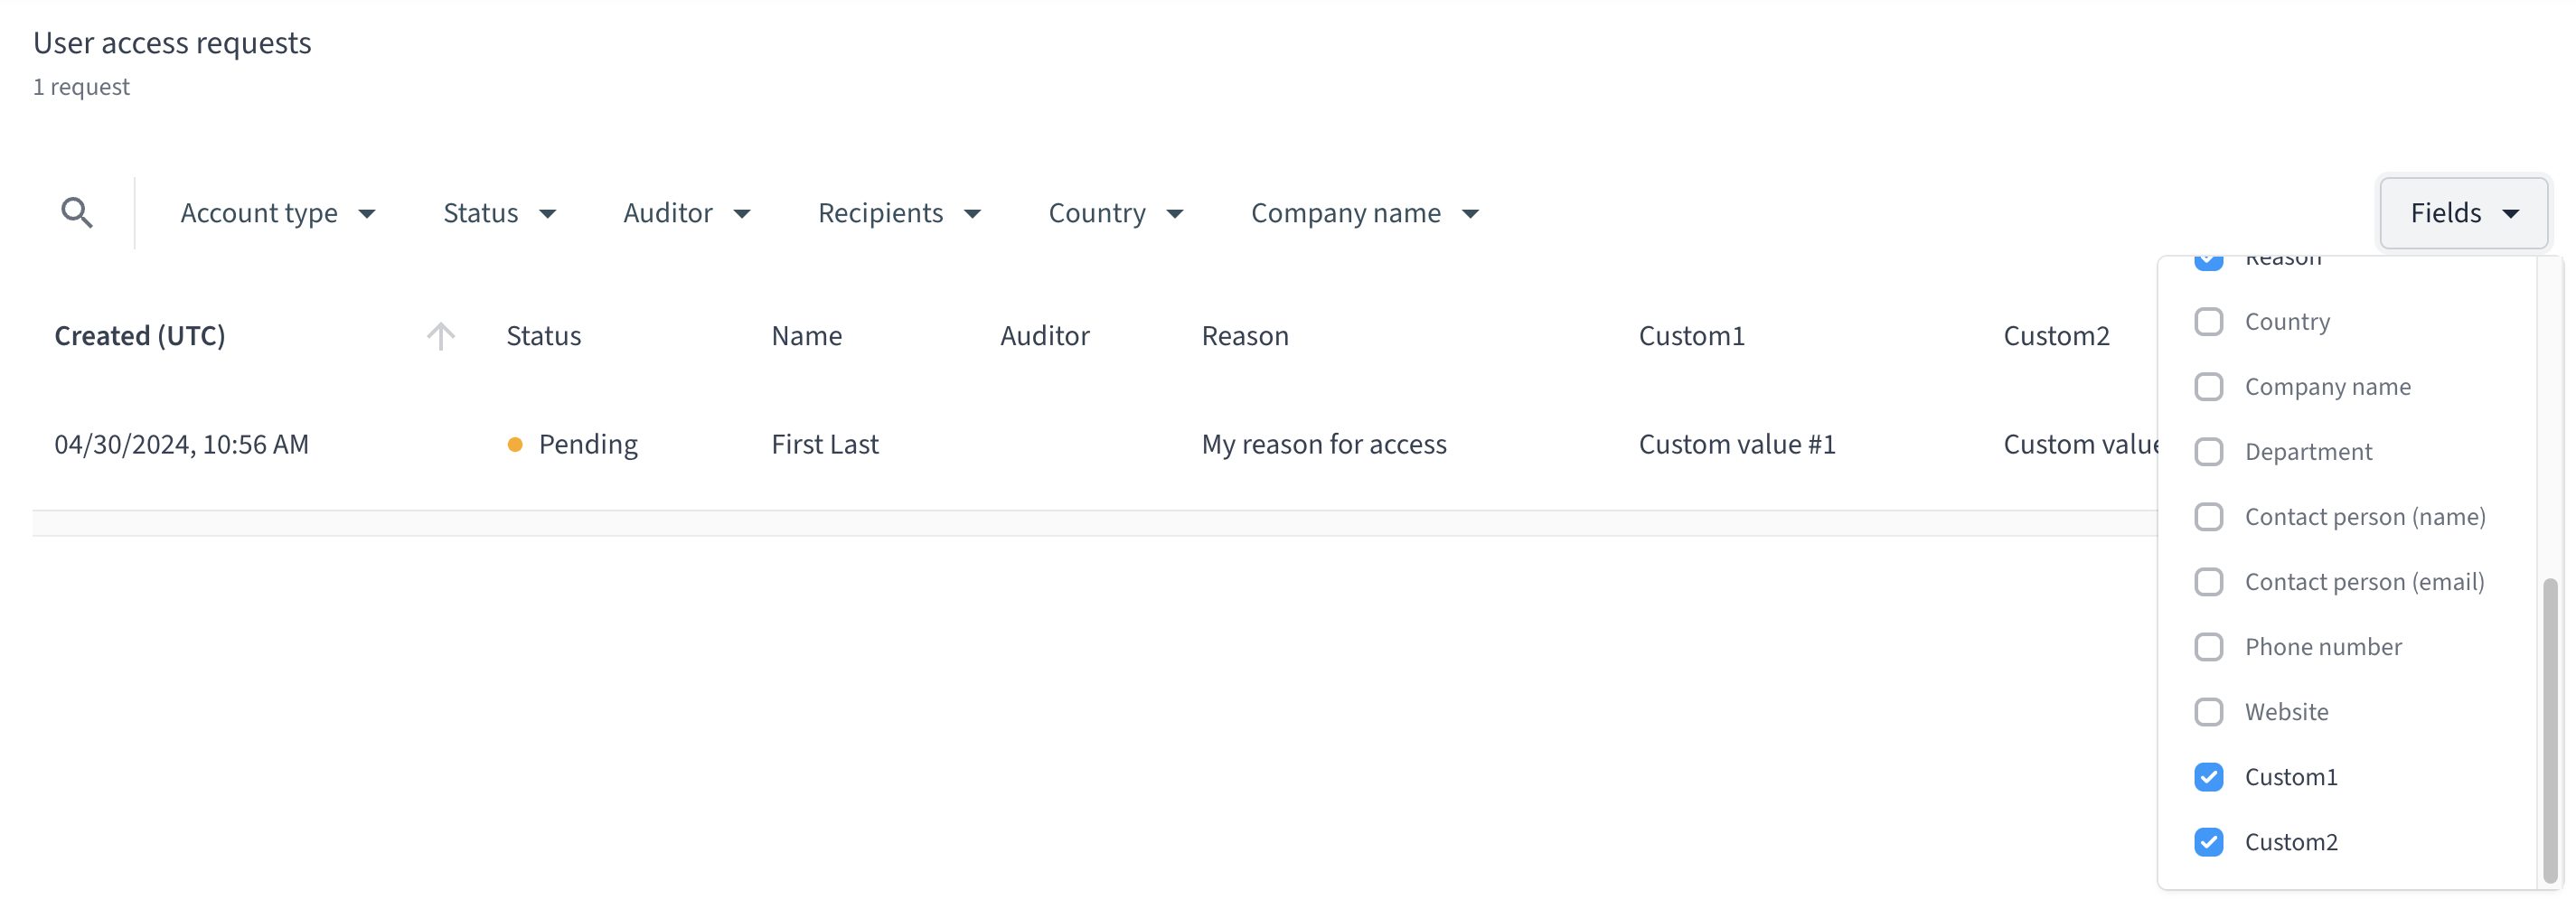2576x909 pixels.
Task: Click the Fields list vertical scrollbar
Action: click(2550, 730)
